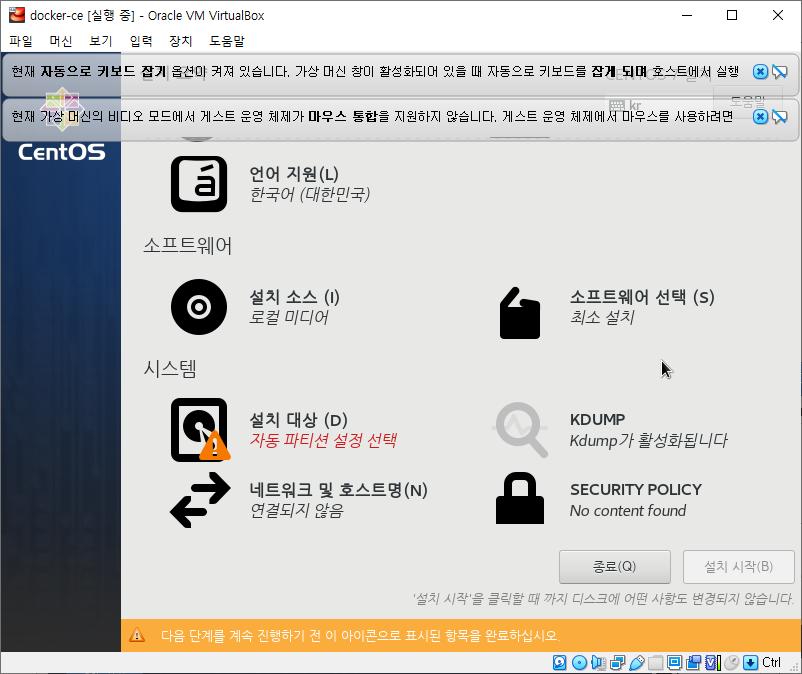Click the 연결되지 않음 text
This screenshot has width=802, height=674.
pos(296,510)
